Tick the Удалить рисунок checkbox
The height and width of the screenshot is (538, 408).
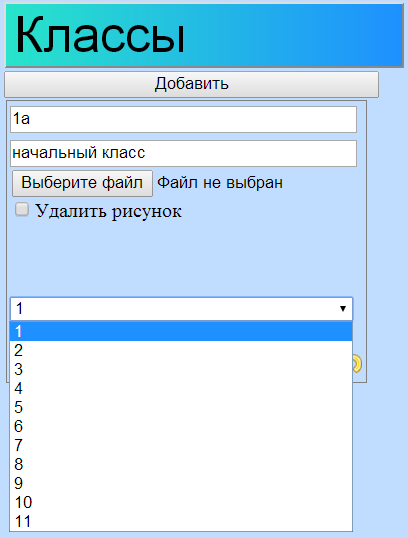coord(22,209)
